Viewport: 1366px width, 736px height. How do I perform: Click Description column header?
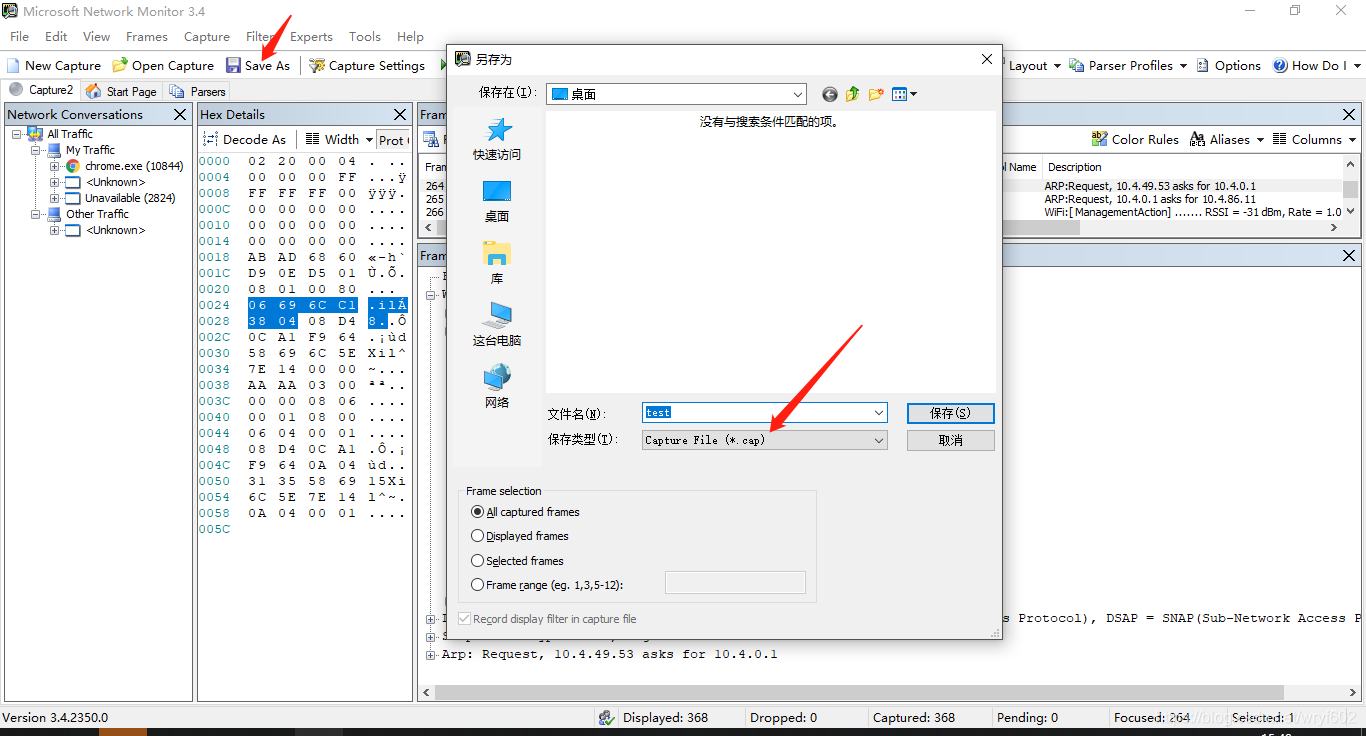coord(1074,167)
